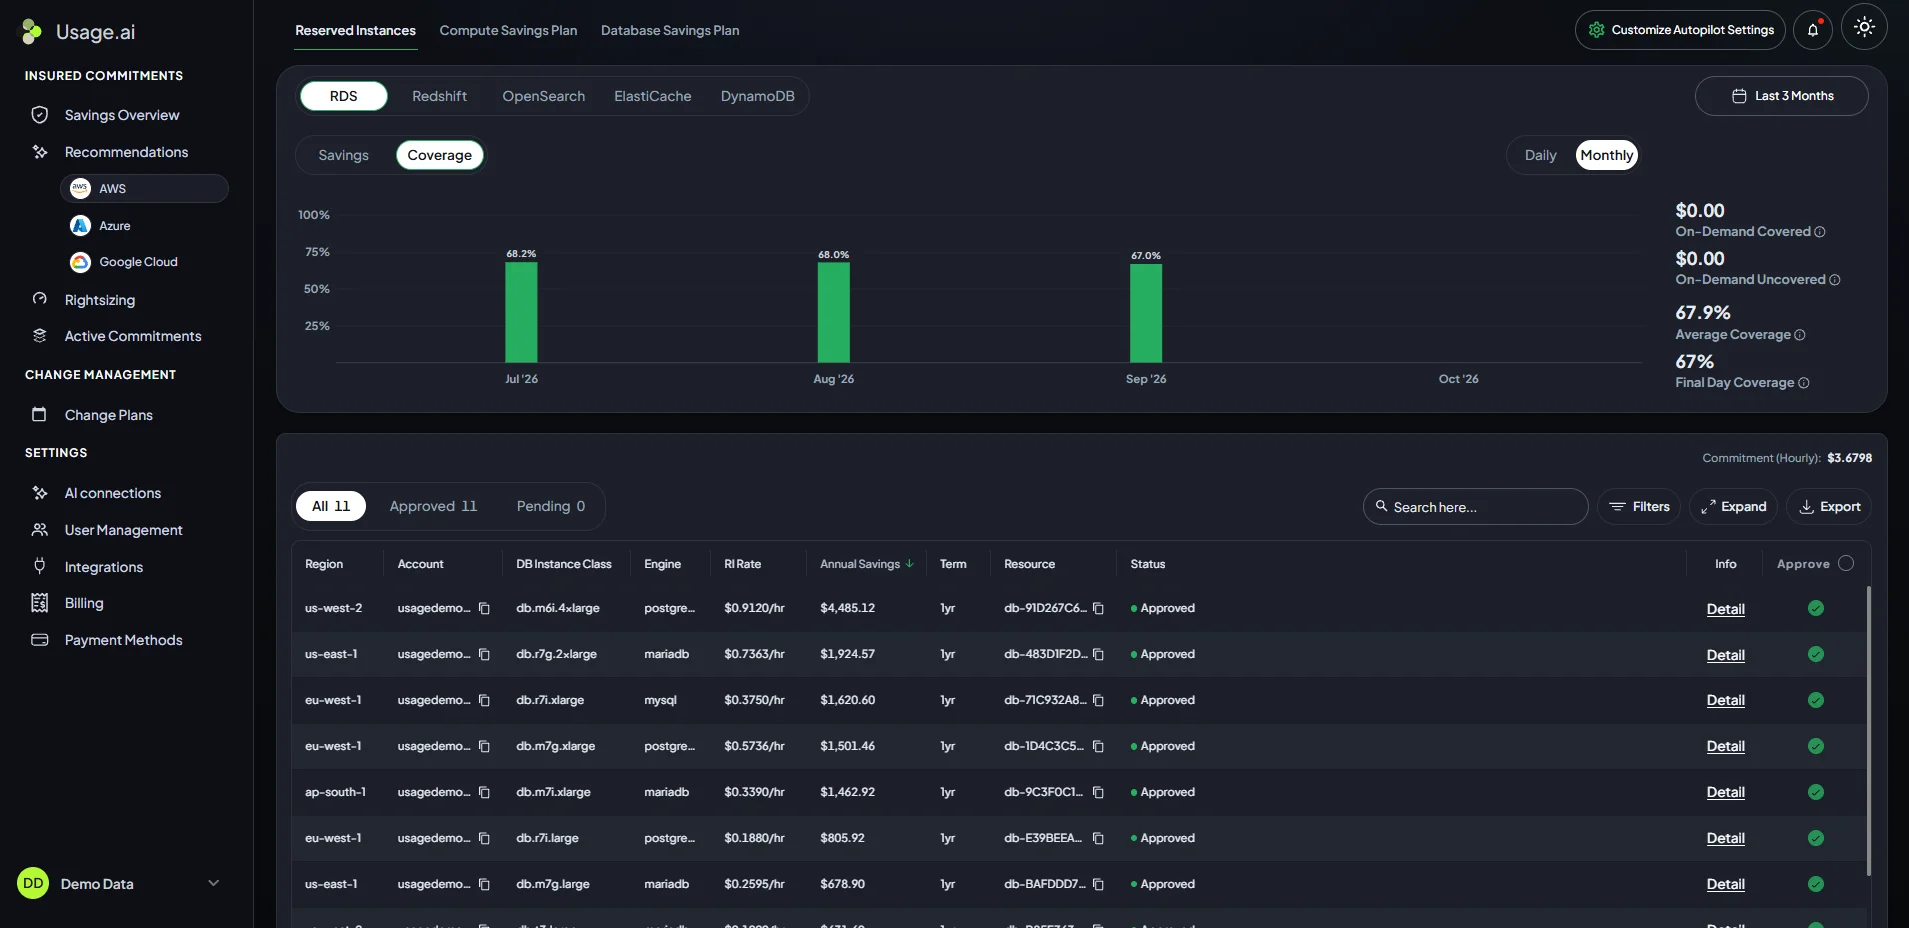The width and height of the screenshot is (1909, 928).
Task: Sort by Annual Savings column
Action: point(866,564)
